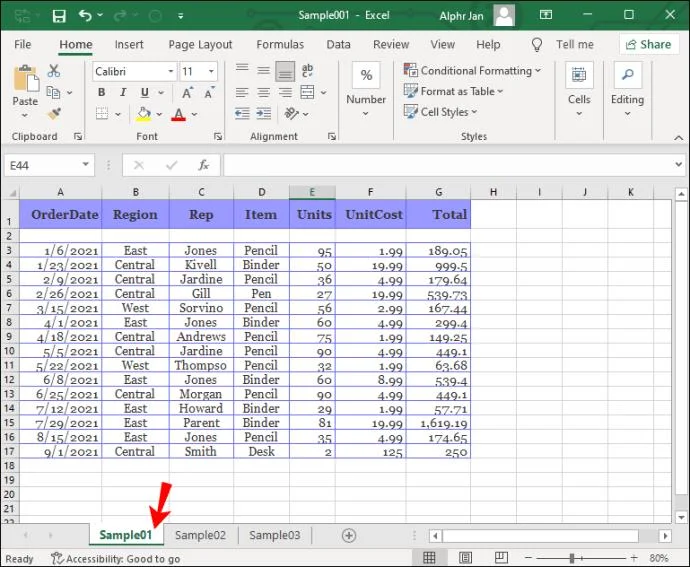The height and width of the screenshot is (567, 690).
Task: Open the Page Layout tab
Action: 200,44
